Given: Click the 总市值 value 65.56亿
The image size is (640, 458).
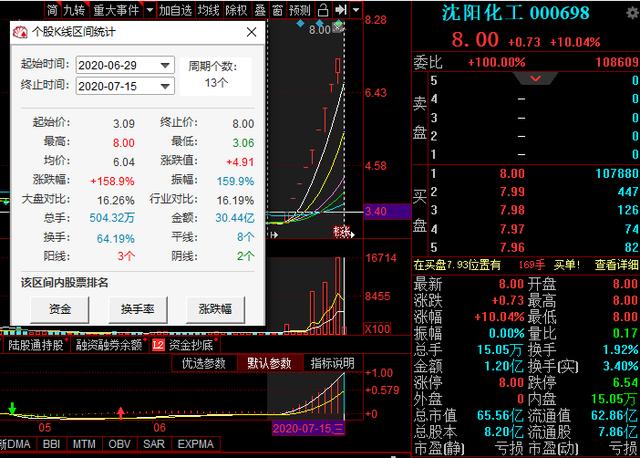Looking at the screenshot, I should pyautogui.click(x=500, y=416).
